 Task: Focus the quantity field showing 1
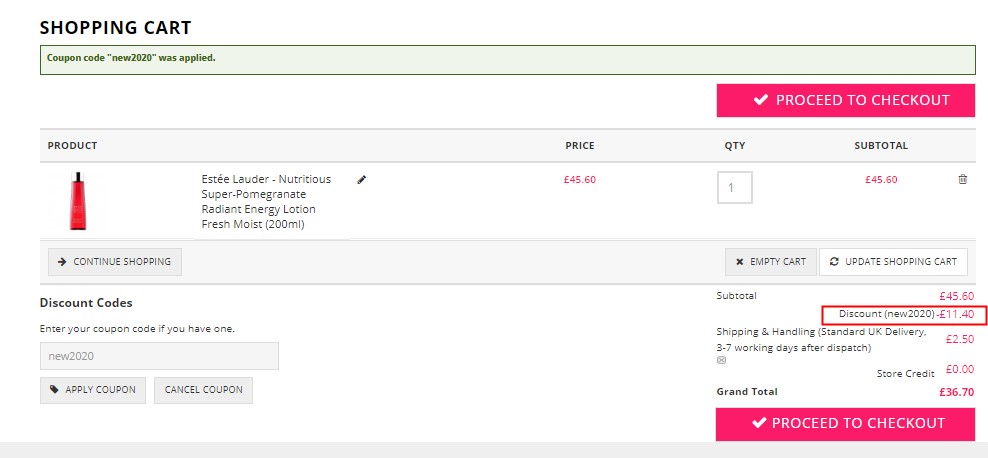tap(734, 188)
